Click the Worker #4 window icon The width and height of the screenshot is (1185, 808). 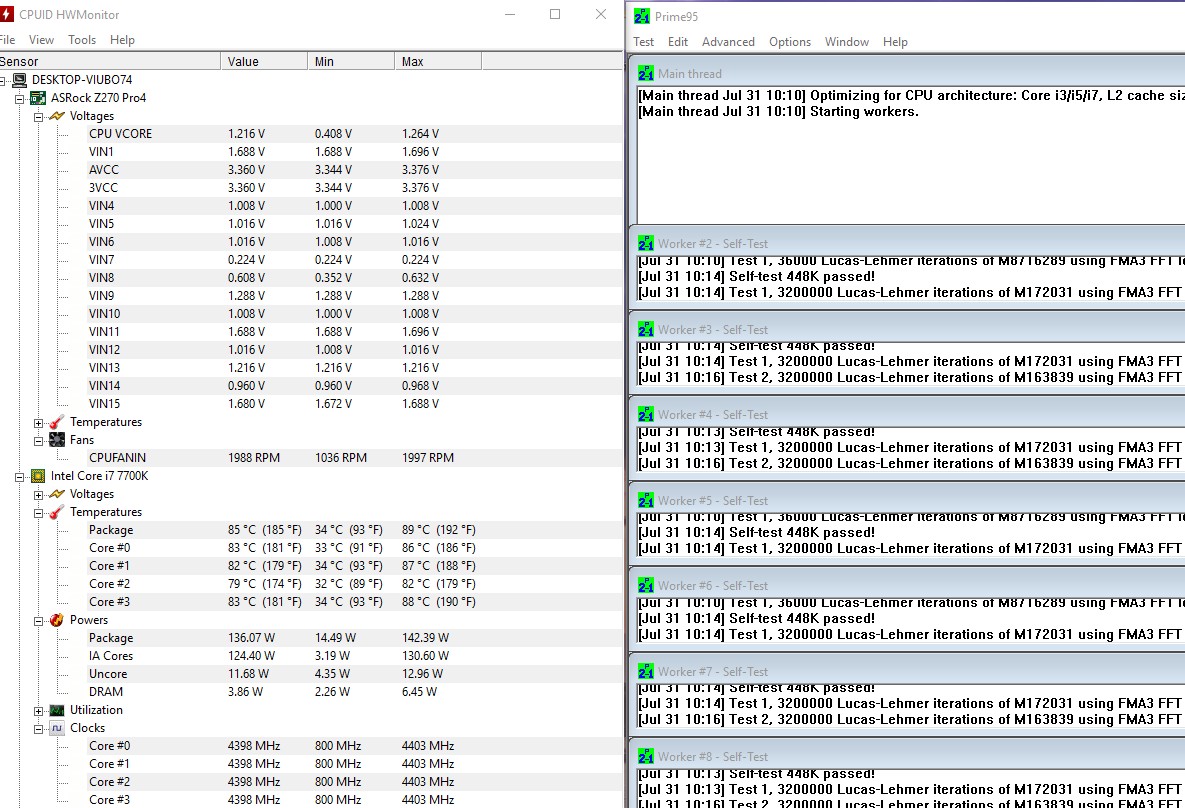(x=645, y=414)
